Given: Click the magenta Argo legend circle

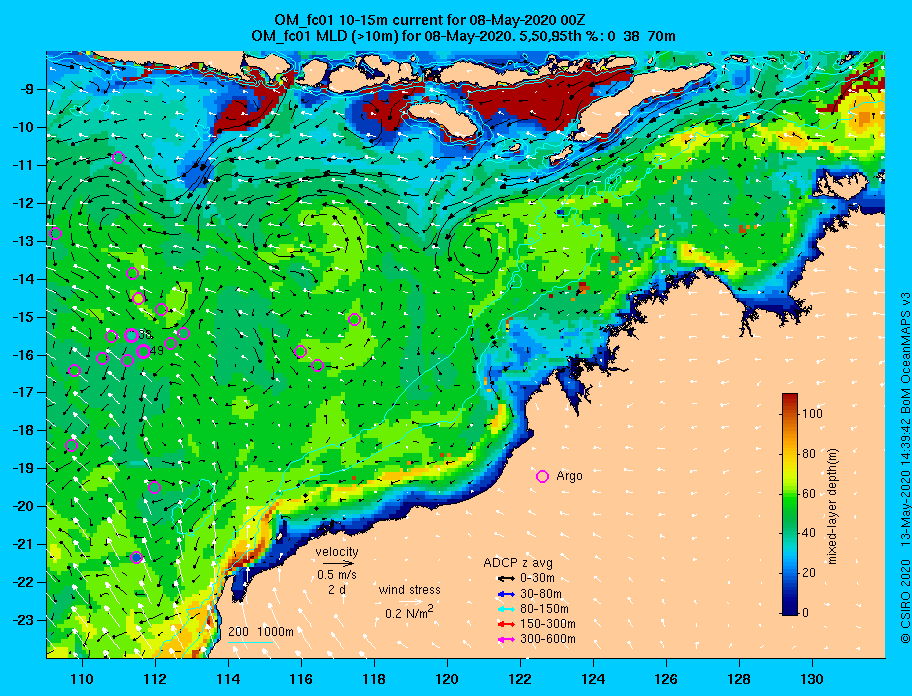Looking at the screenshot, I should tap(542, 476).
